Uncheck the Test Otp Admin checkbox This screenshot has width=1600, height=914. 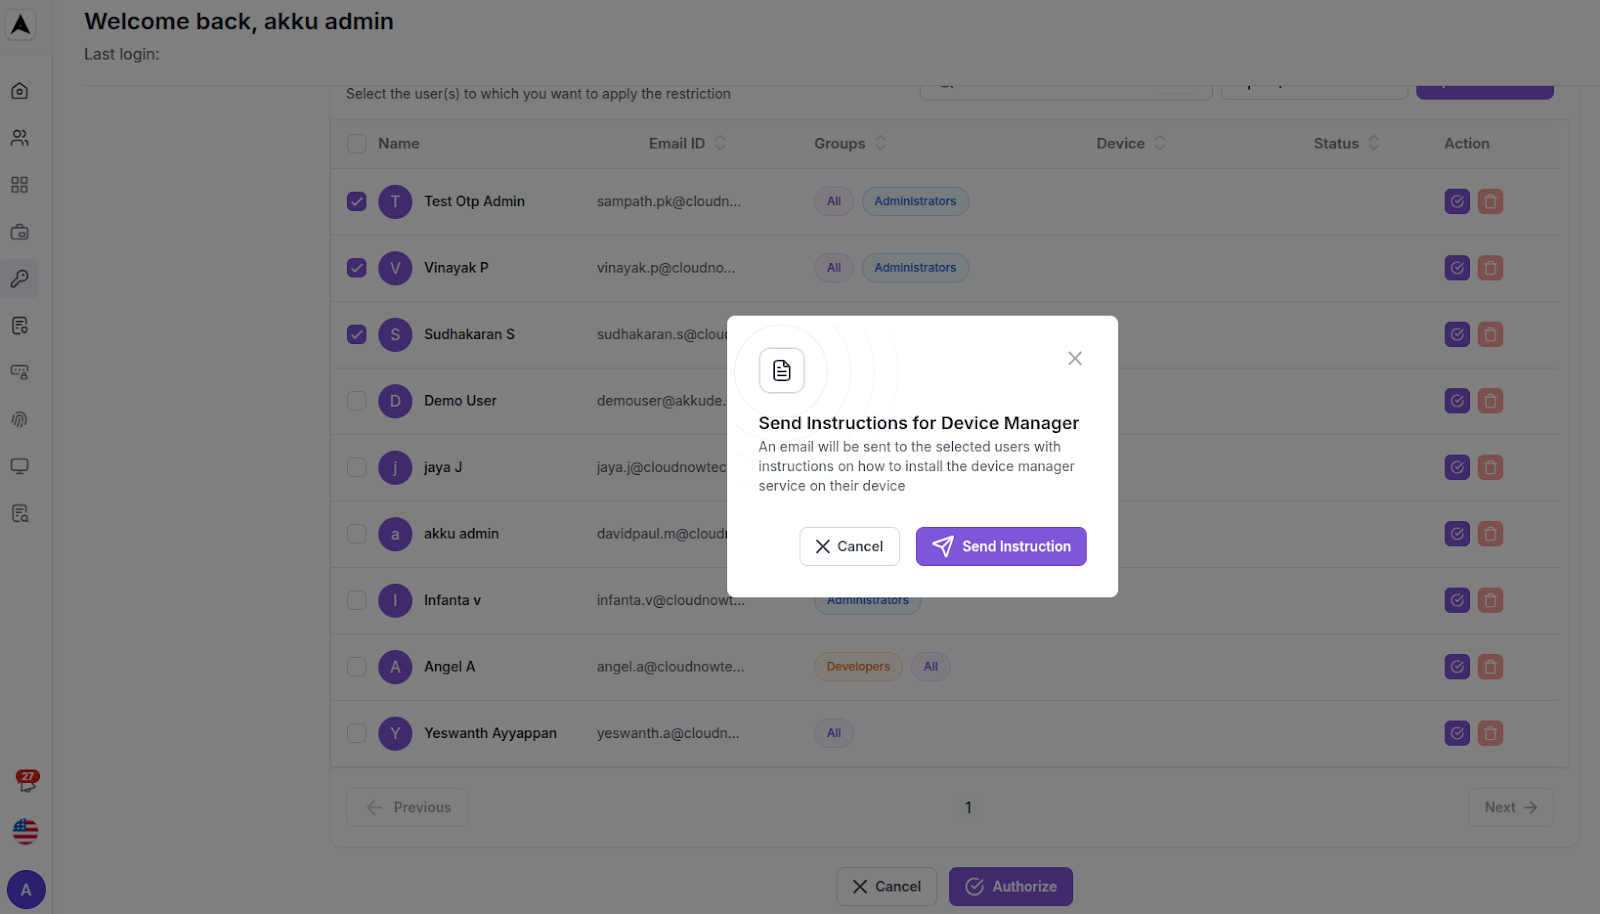coord(357,202)
